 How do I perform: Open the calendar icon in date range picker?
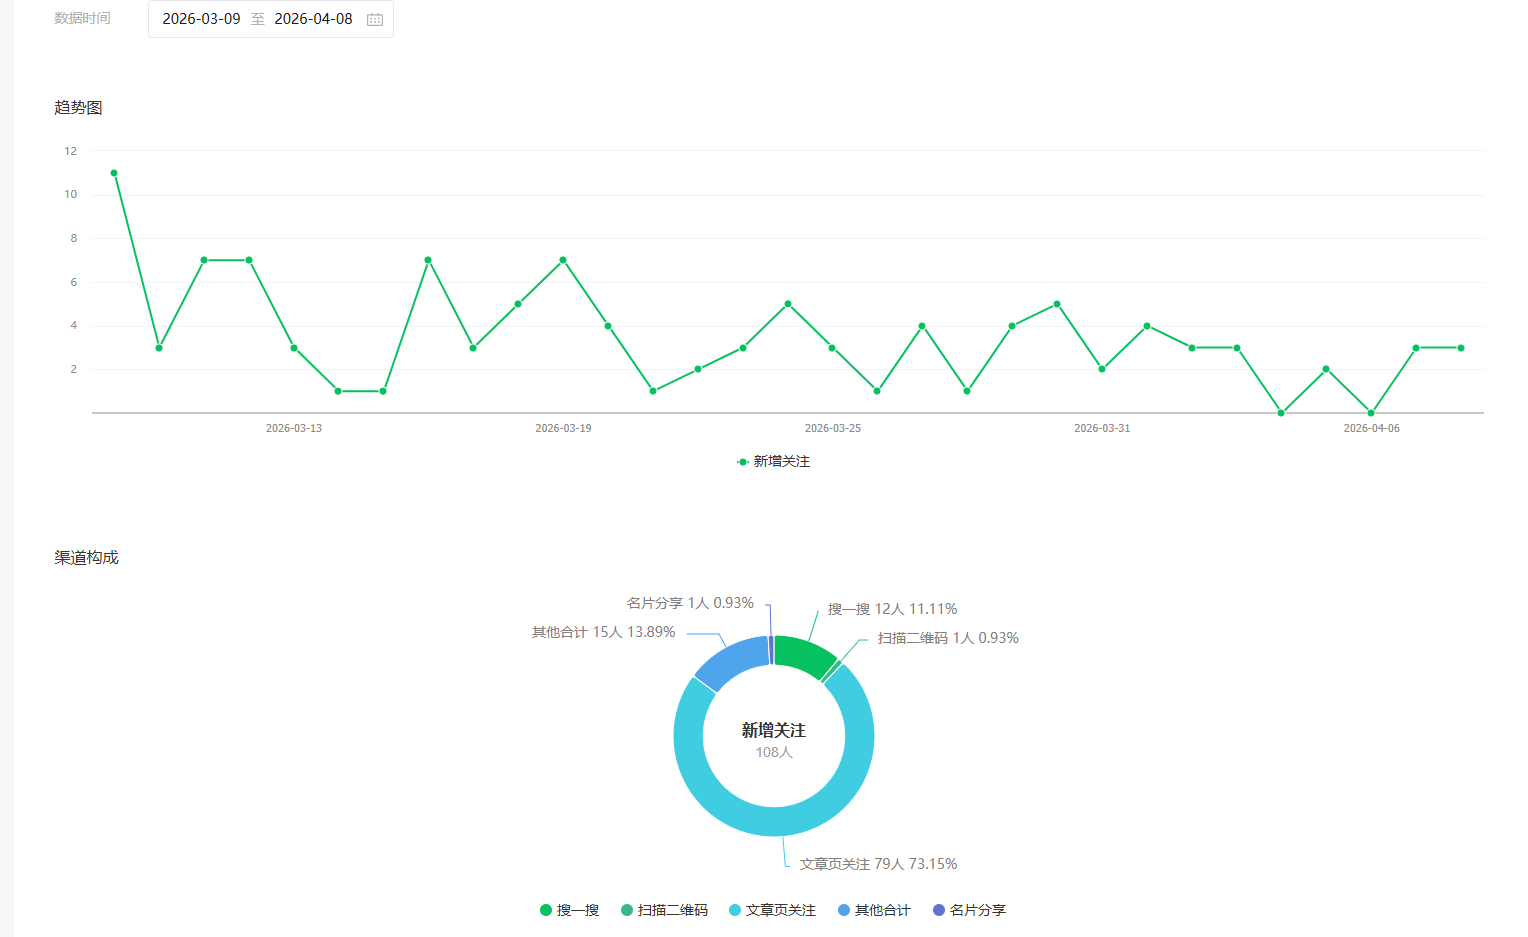pos(375,19)
